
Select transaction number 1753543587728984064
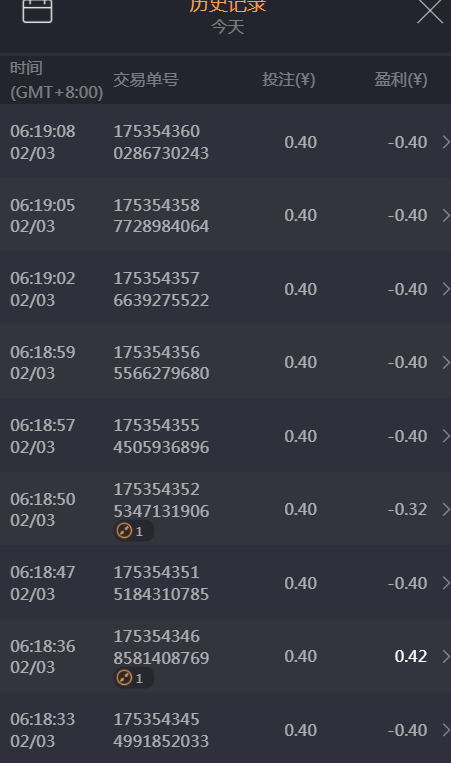pos(161,216)
